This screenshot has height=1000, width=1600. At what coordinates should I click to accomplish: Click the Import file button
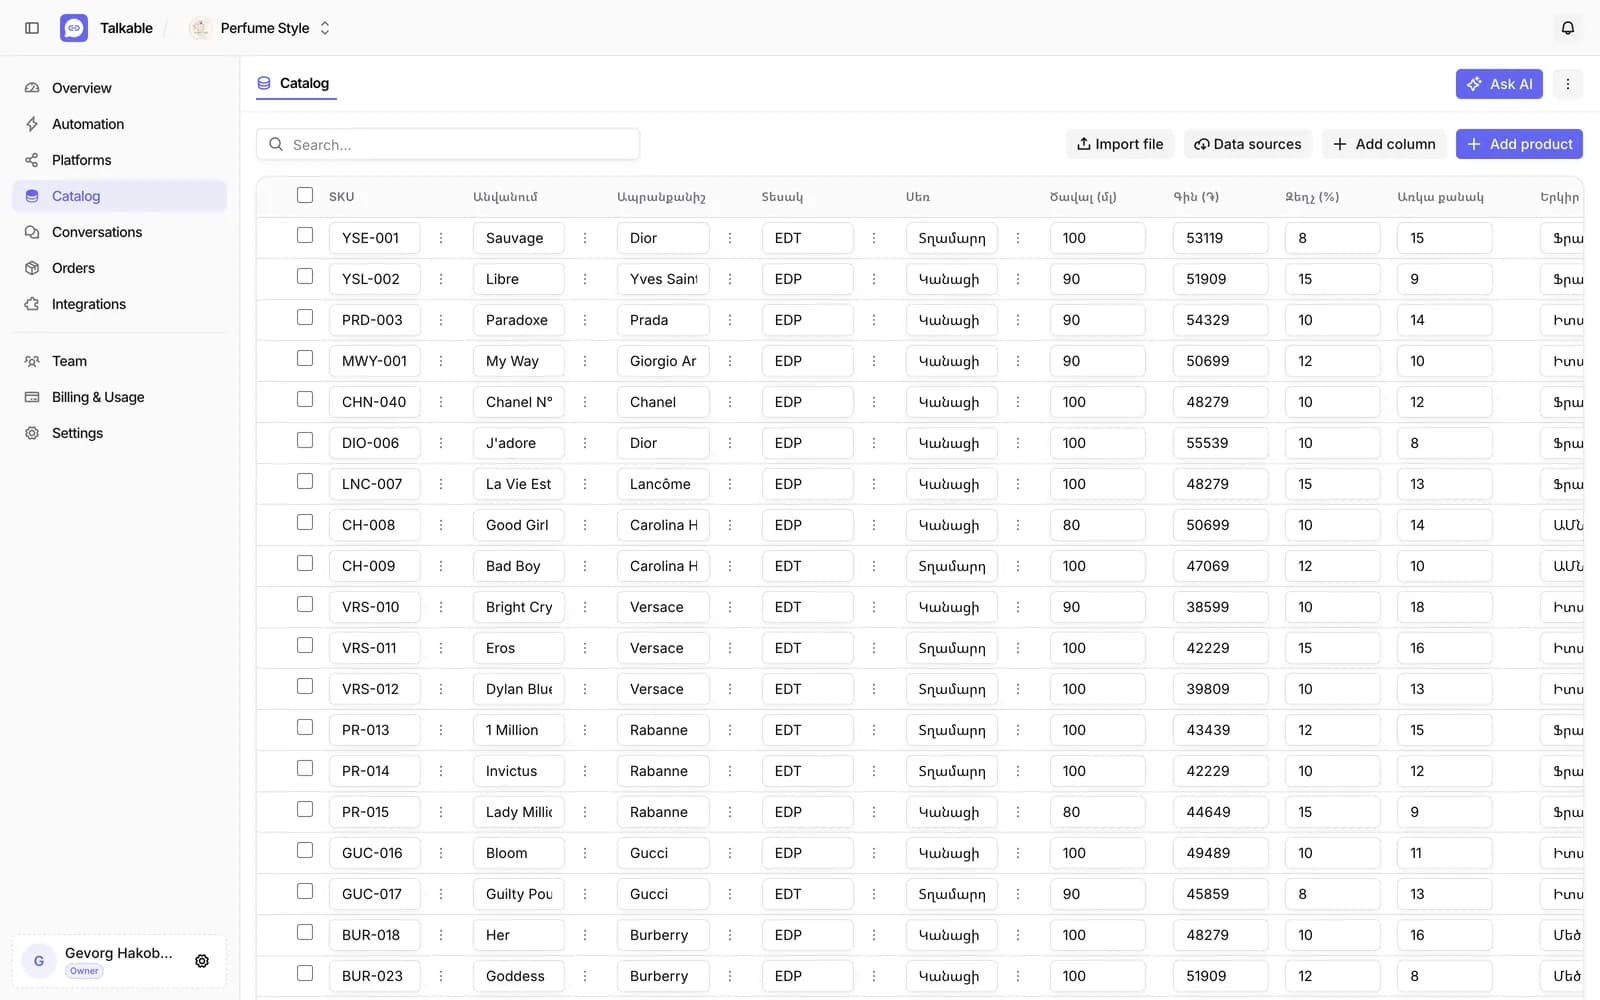(1120, 144)
